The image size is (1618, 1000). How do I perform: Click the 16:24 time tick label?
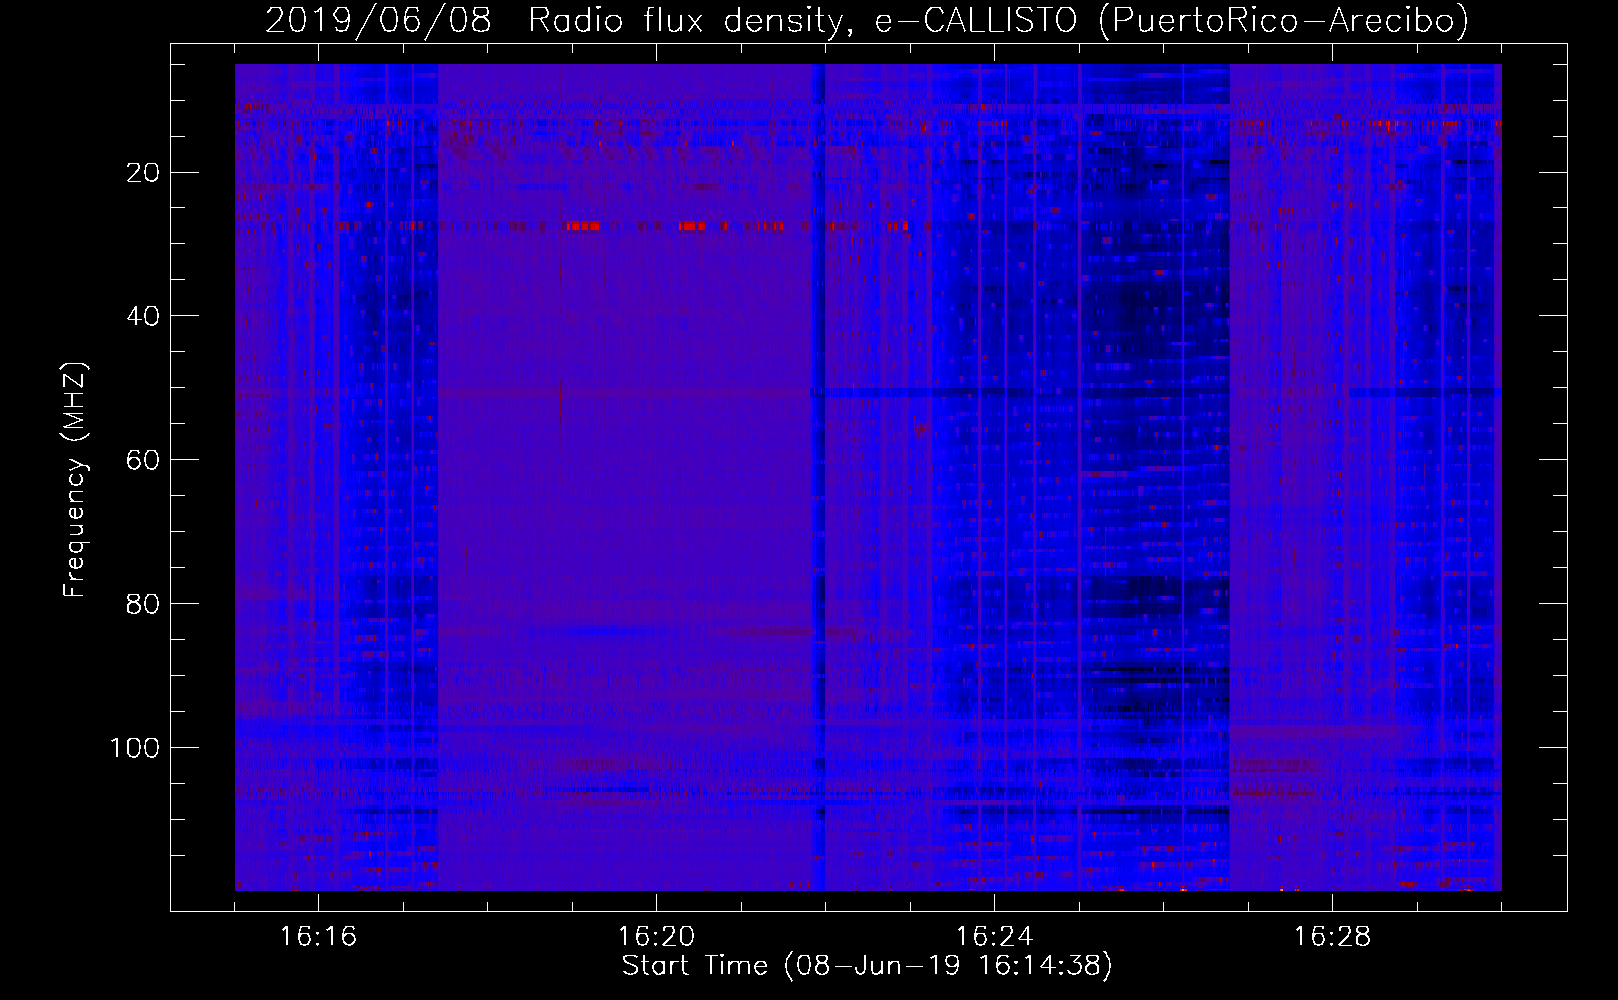(994, 937)
